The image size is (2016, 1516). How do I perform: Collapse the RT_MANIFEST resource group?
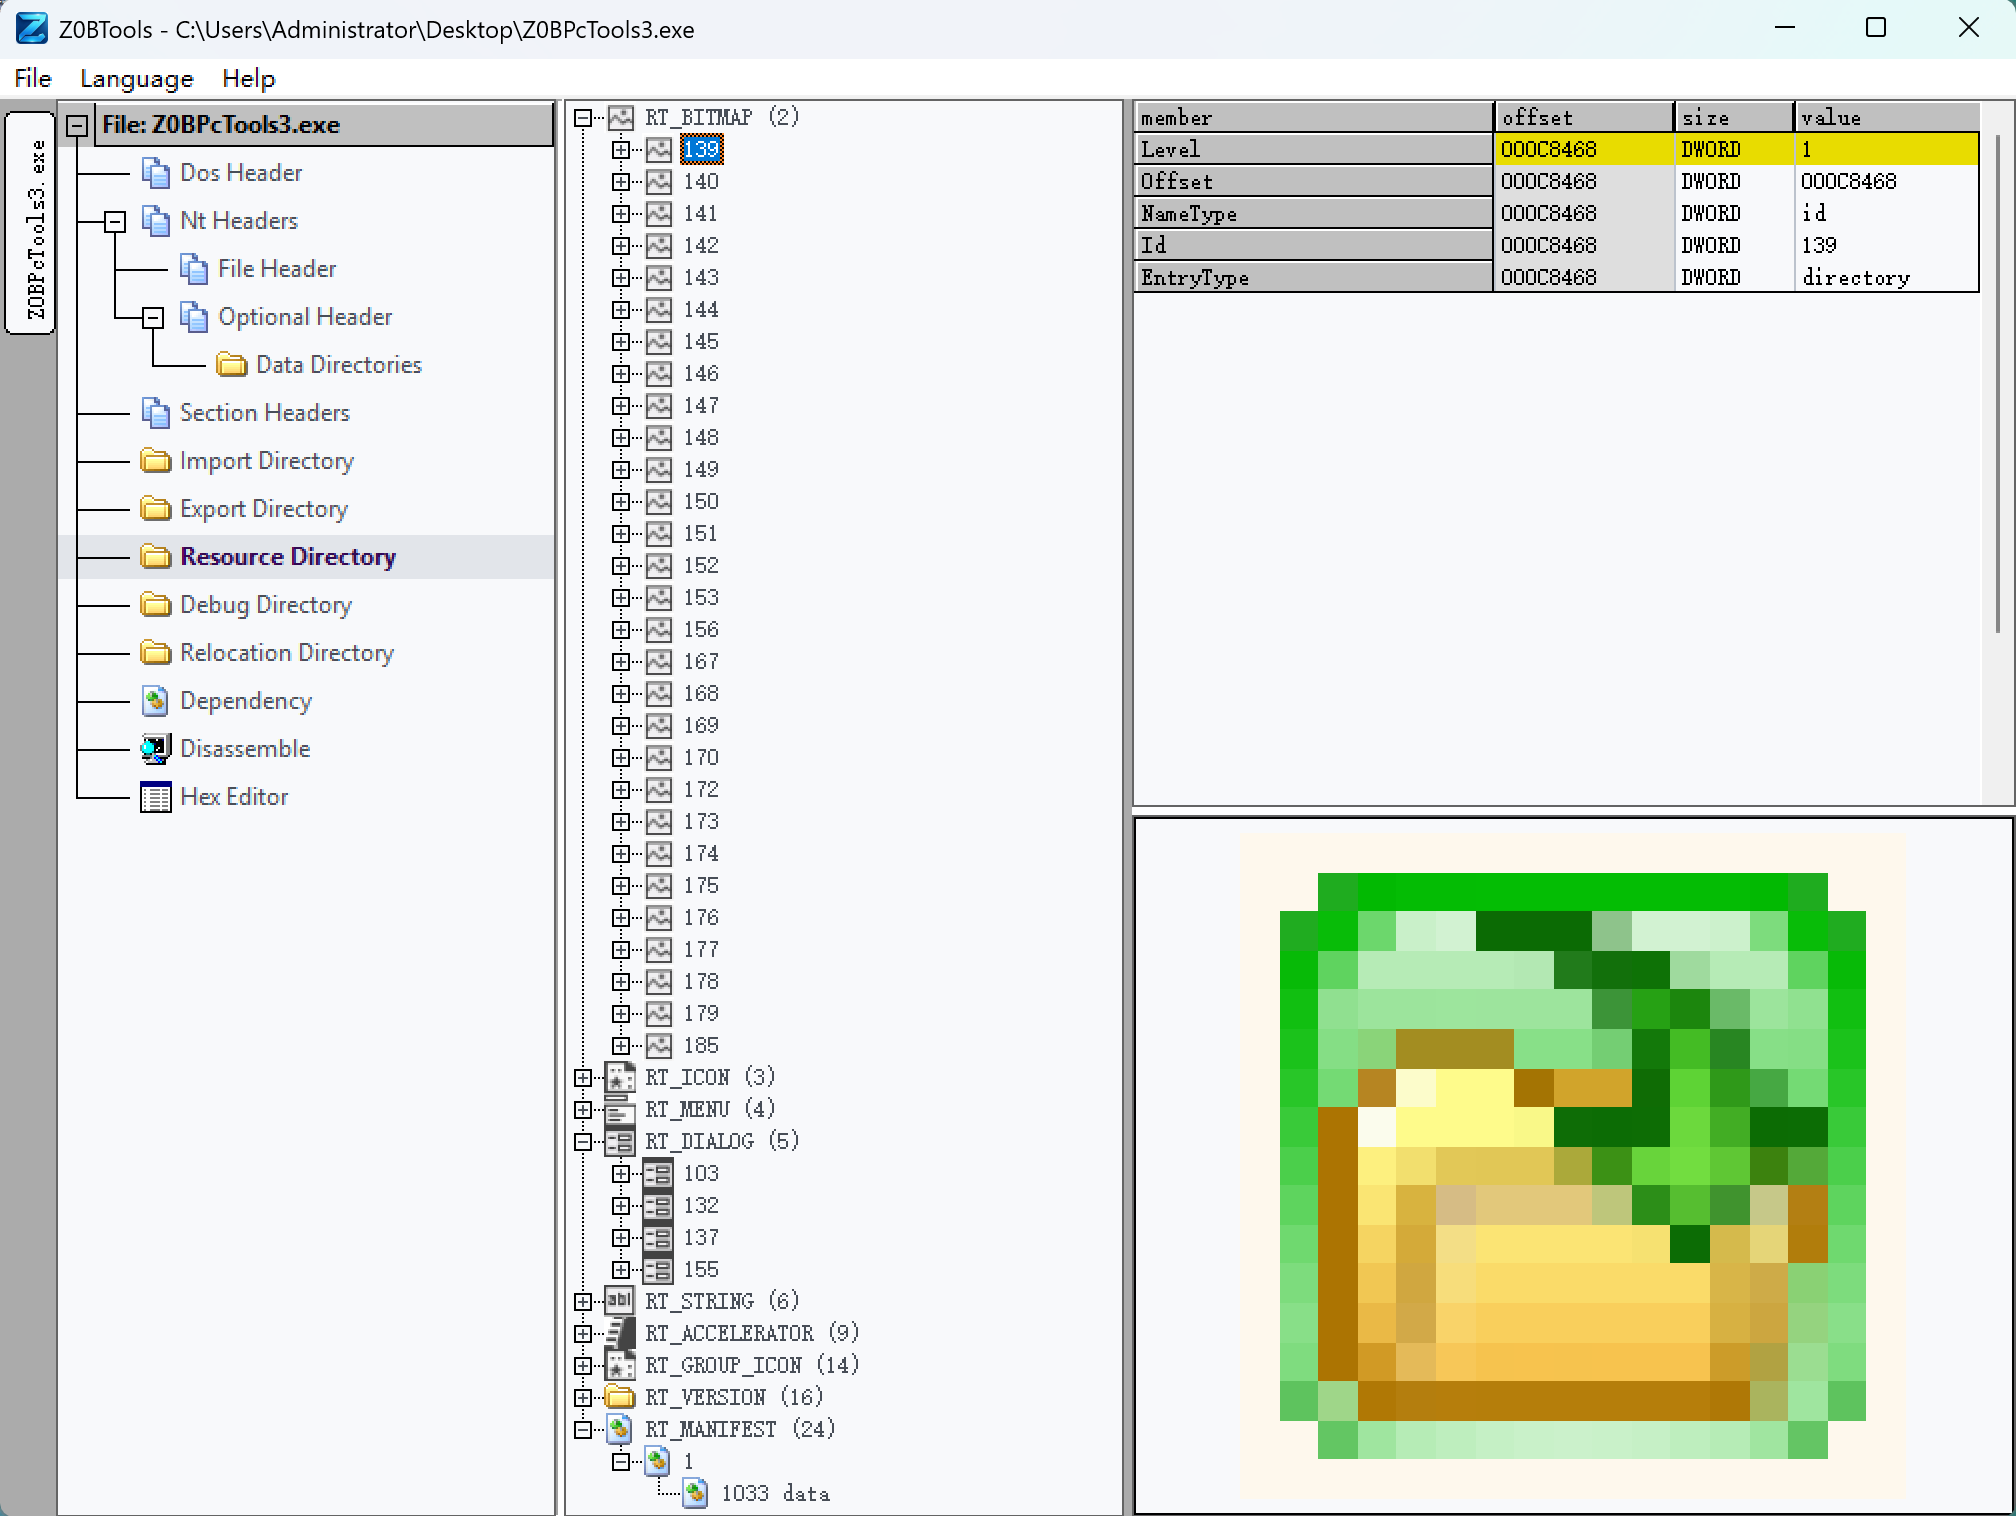[x=583, y=1430]
